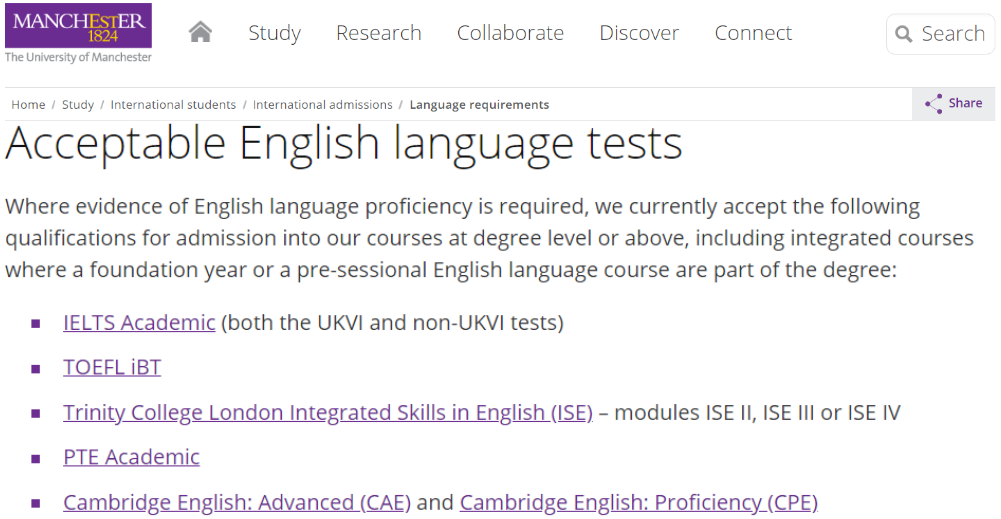1001x519 pixels.
Task: Click the Search input field
Action: click(x=952, y=34)
